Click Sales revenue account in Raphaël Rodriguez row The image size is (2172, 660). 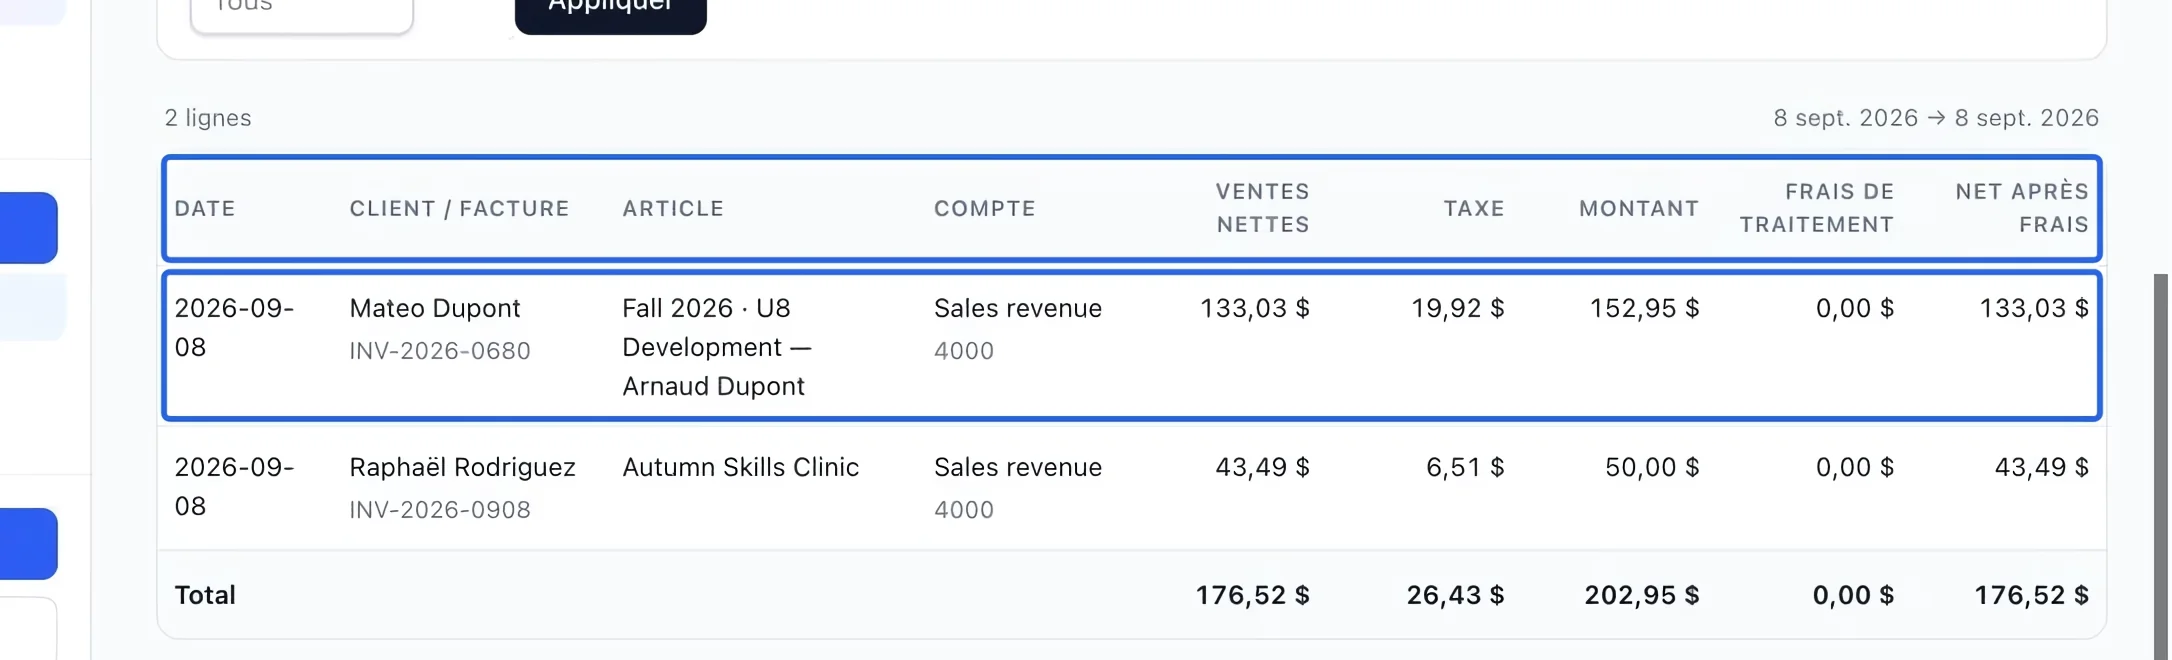pyautogui.click(x=1018, y=467)
